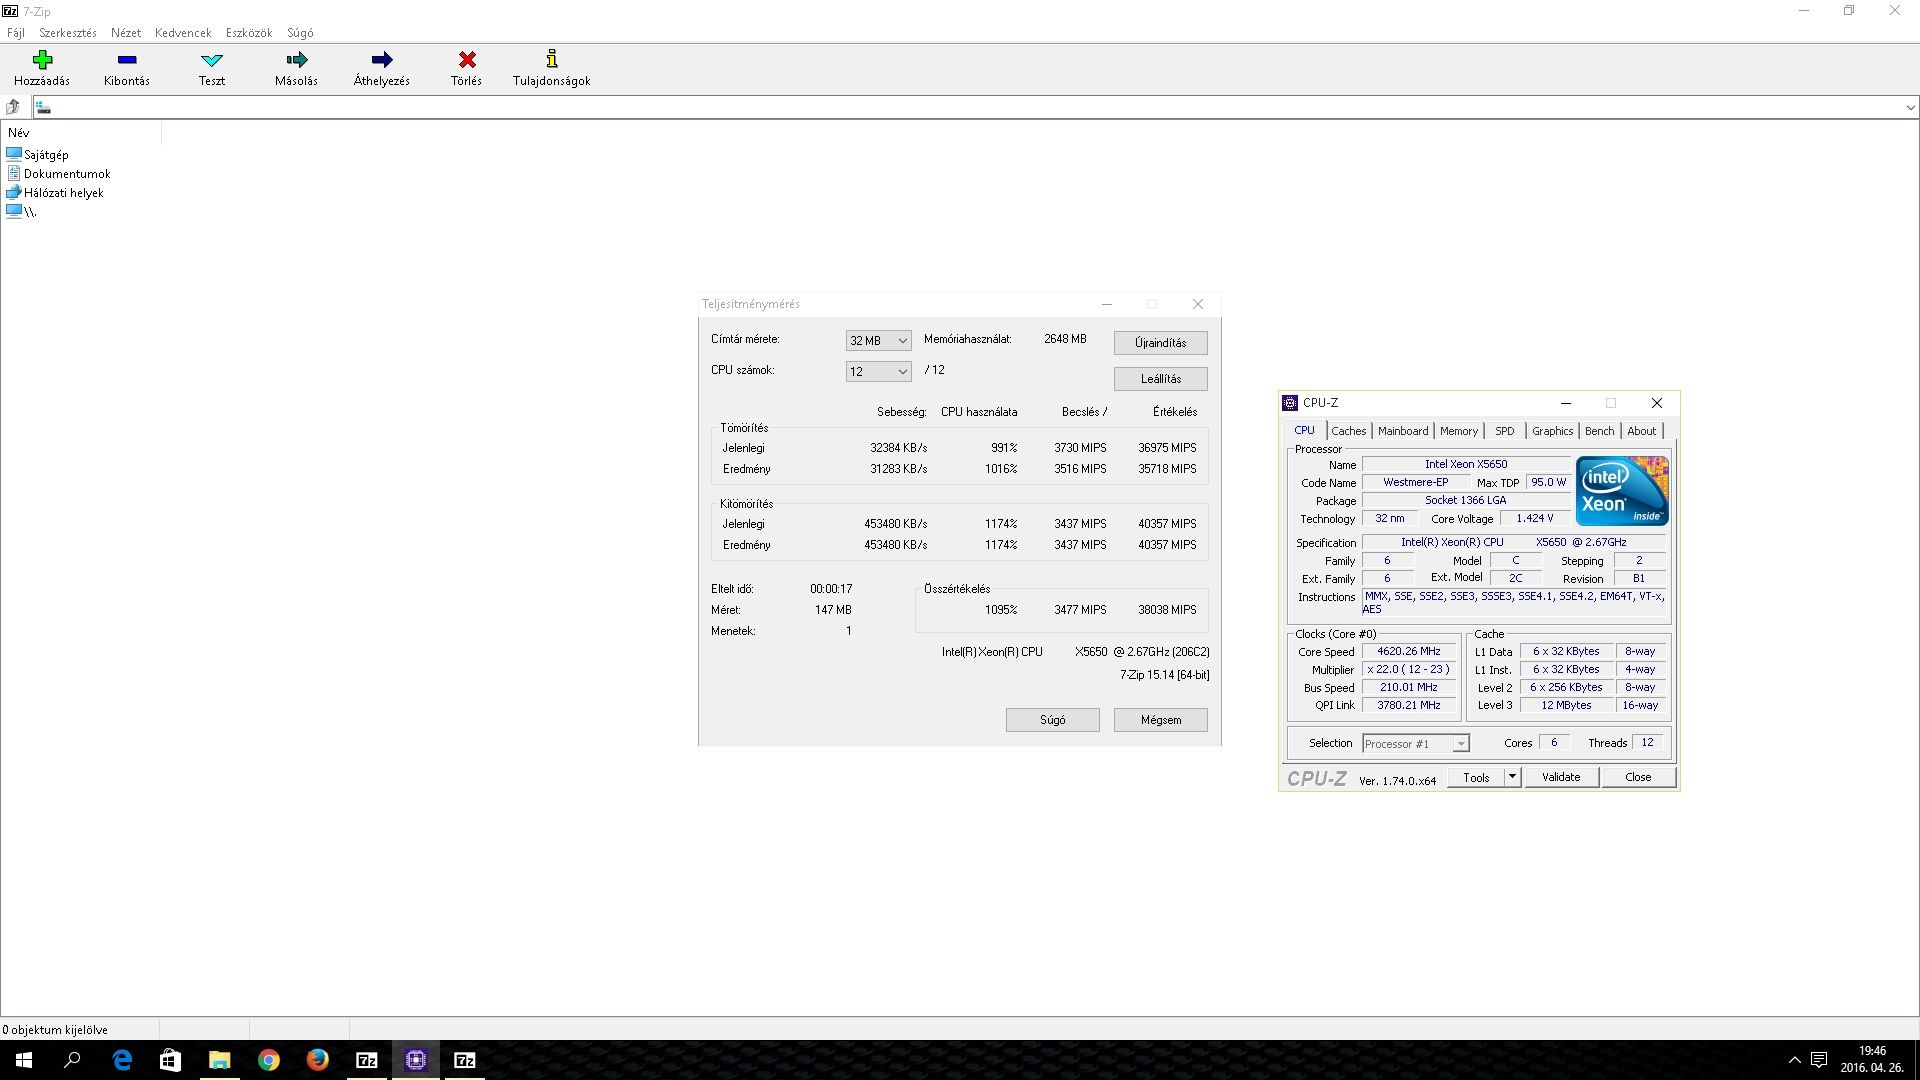The image size is (1920, 1080).
Task: Click the Súgó button in benchmark dialog
Action: pyautogui.click(x=1053, y=720)
